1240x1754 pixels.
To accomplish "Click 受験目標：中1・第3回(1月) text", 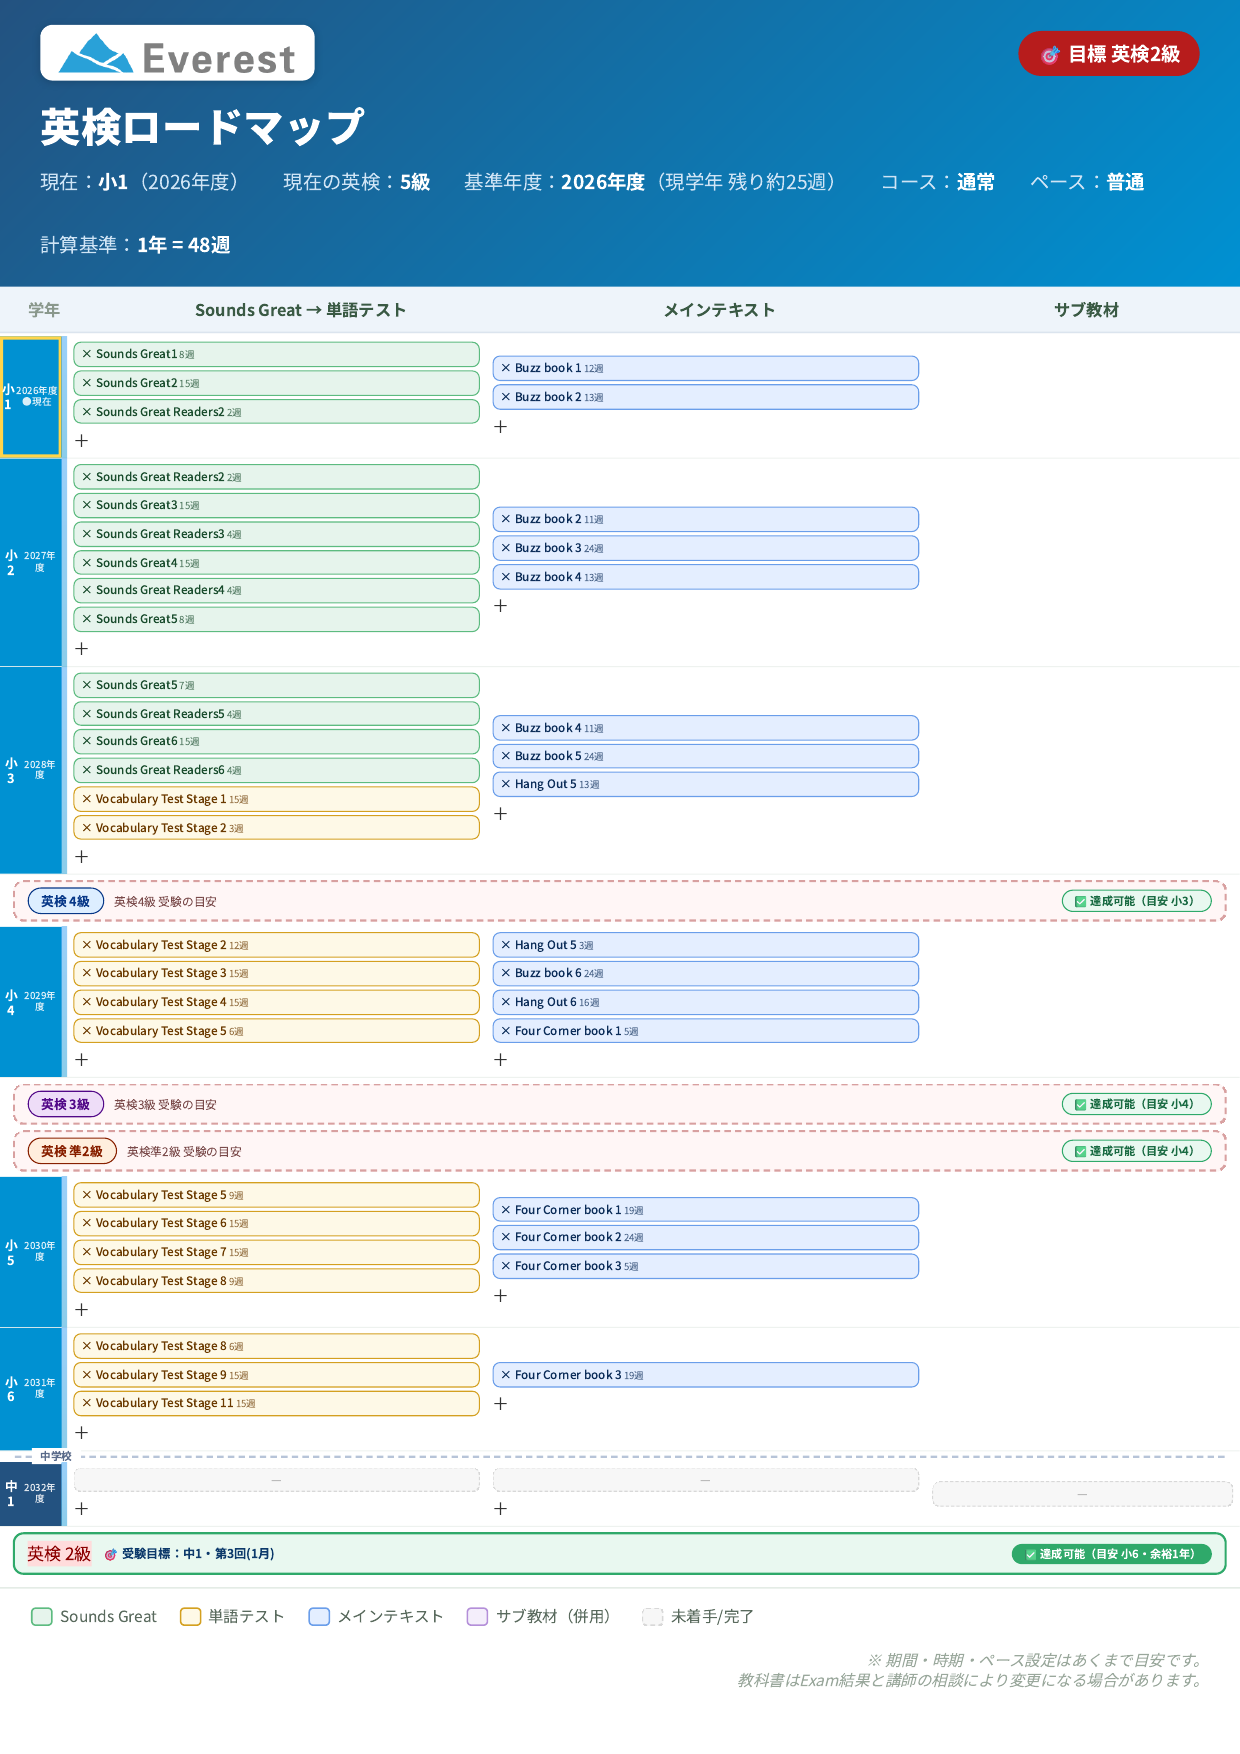I will (198, 1554).
